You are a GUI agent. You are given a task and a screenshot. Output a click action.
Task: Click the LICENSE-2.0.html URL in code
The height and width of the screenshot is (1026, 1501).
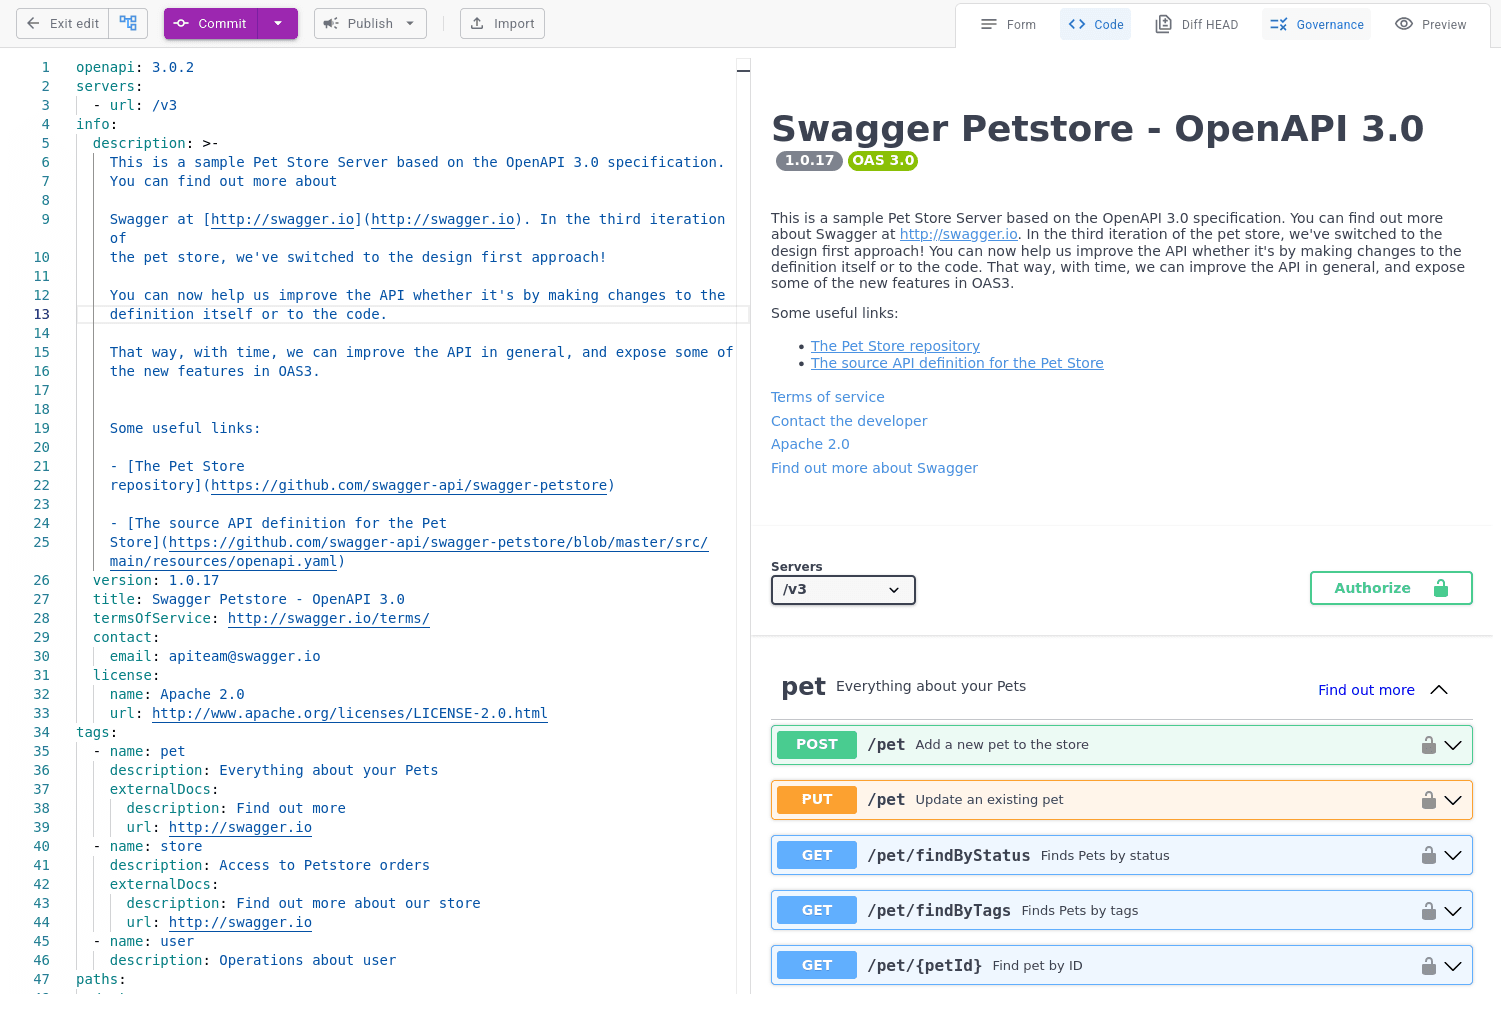pos(350,713)
